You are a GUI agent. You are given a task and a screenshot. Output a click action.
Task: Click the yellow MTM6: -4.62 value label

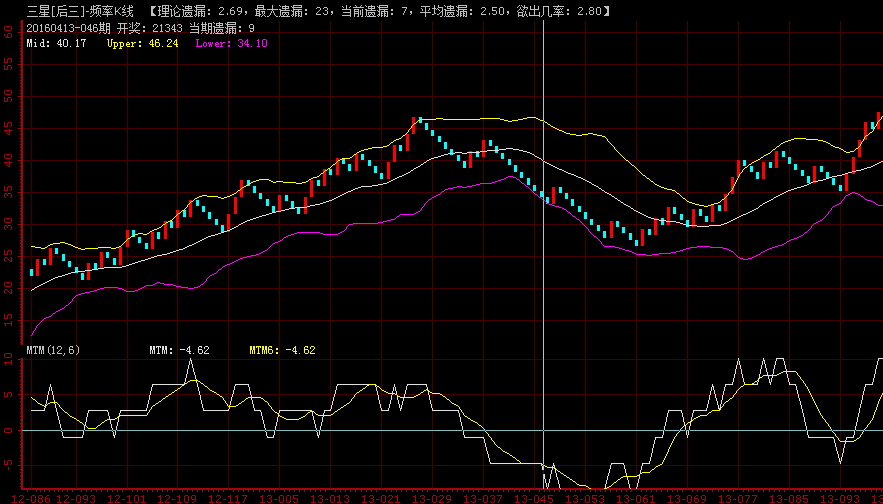282,350
